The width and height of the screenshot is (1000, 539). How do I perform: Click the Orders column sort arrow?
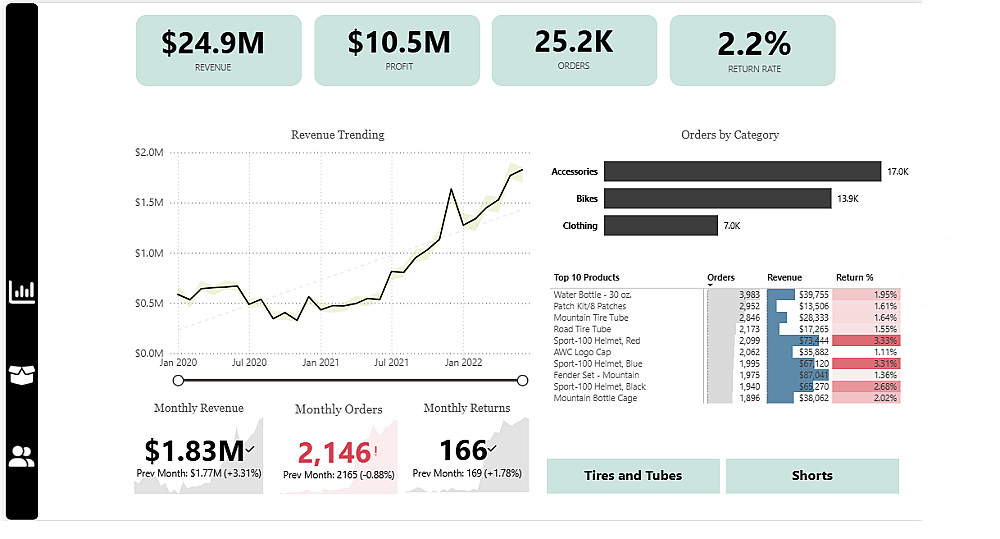(x=710, y=286)
